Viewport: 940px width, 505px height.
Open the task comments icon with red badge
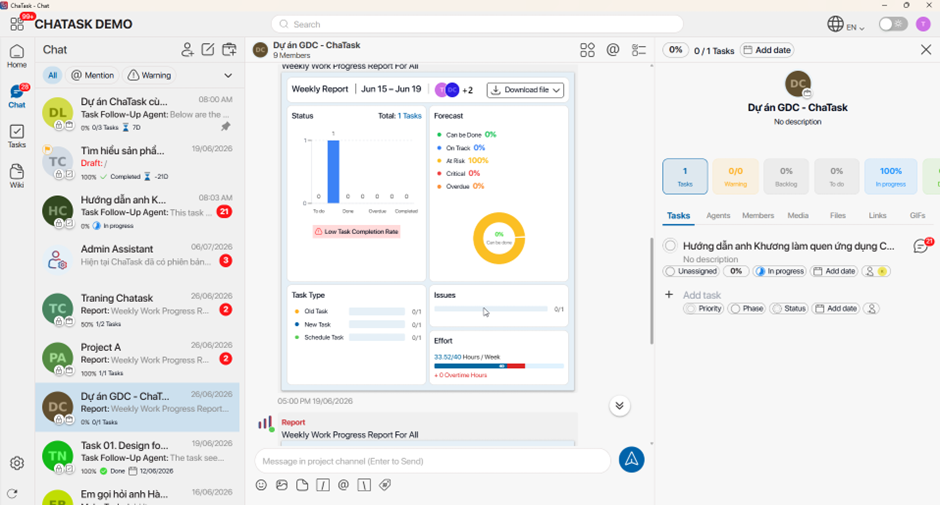pos(921,246)
